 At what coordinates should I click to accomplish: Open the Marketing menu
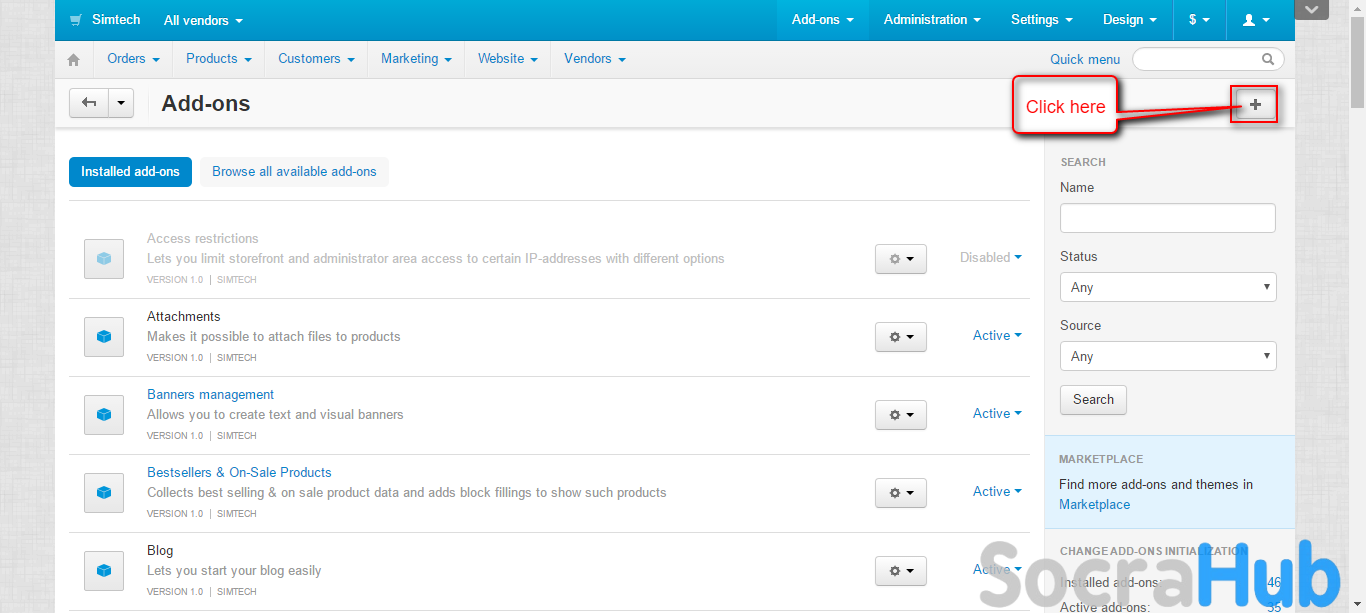click(415, 59)
